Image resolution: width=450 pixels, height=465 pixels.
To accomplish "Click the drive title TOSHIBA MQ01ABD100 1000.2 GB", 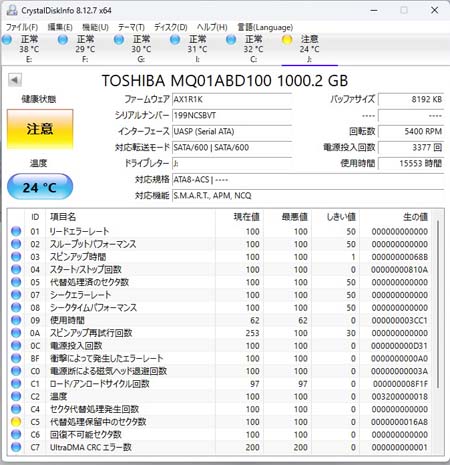I will click(225, 81).
